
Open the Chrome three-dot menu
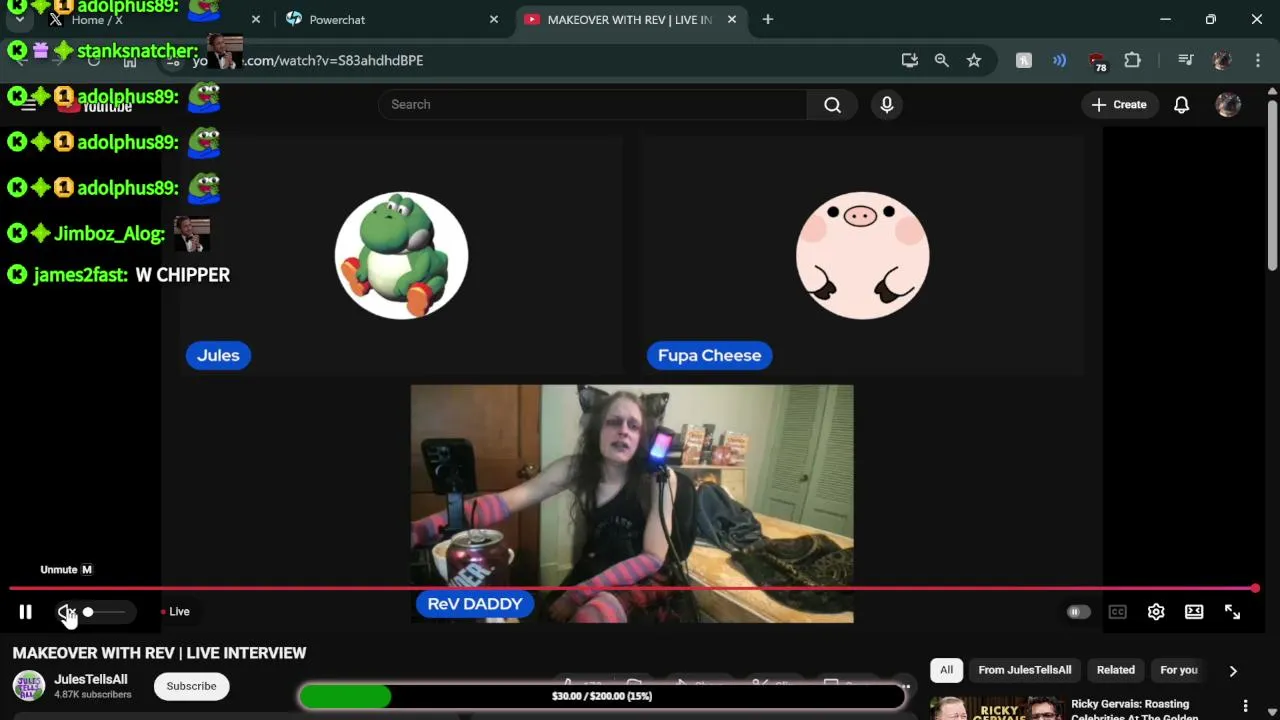click(1257, 60)
